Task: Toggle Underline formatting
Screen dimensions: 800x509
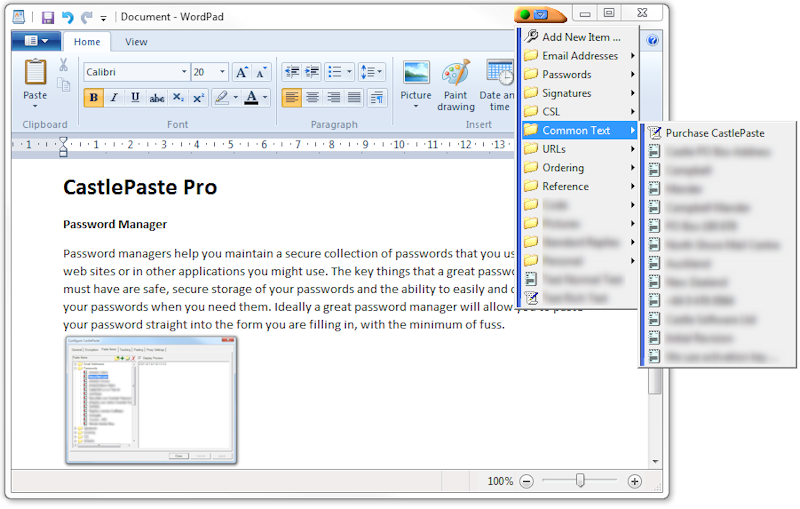Action: [x=134, y=97]
